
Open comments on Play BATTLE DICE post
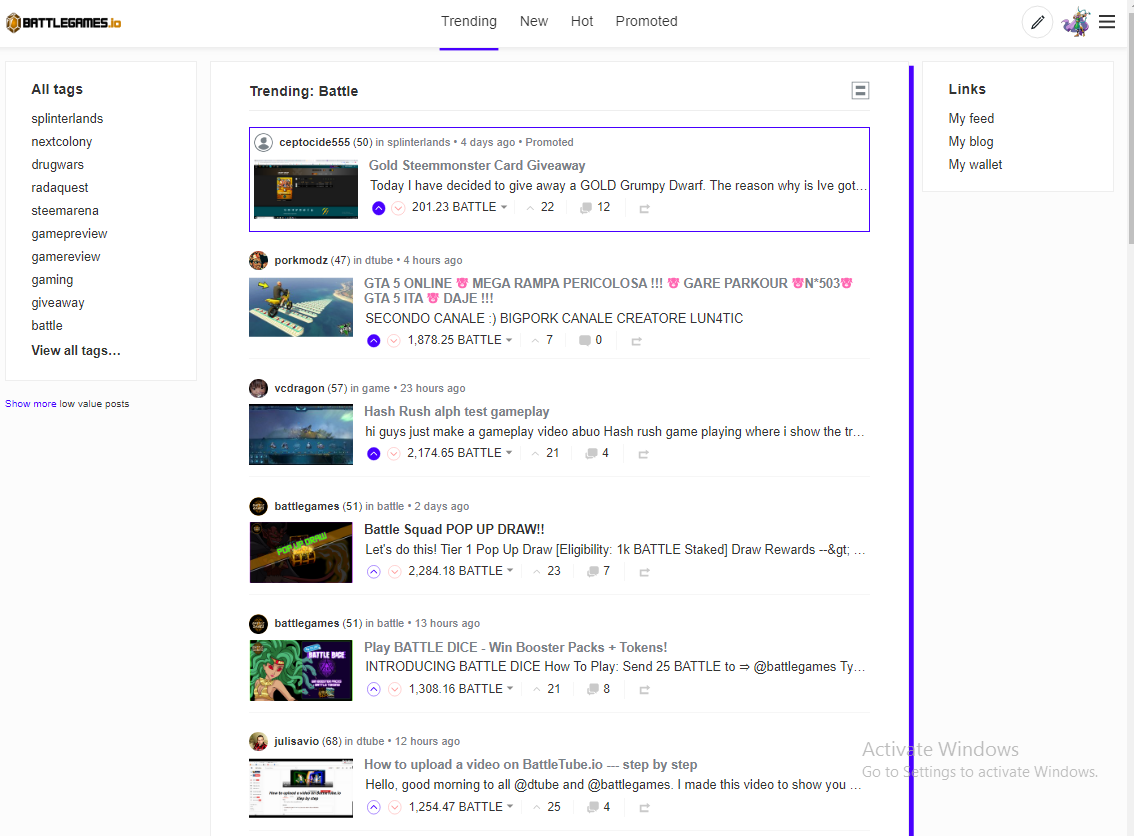599,689
